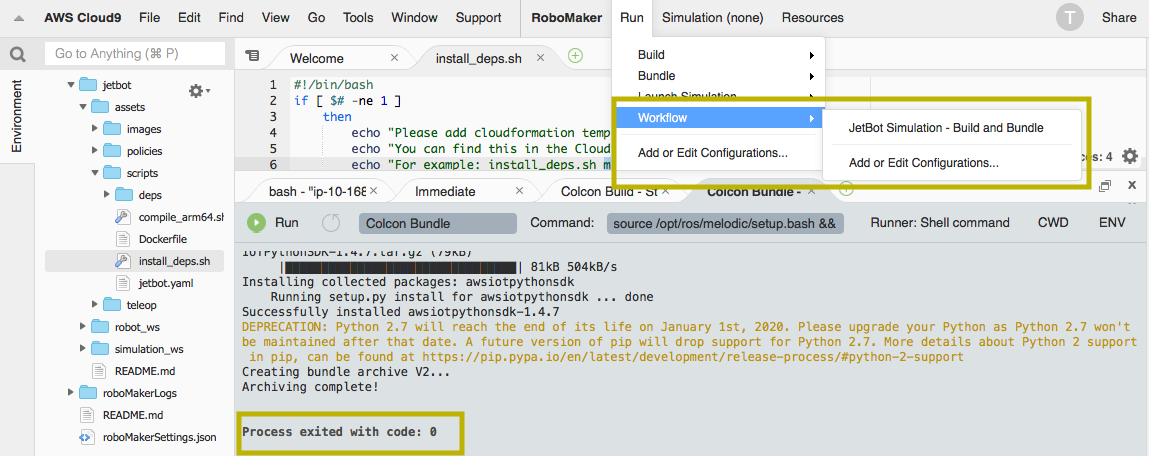Collapse the assets folder
Viewport: 1149px width, 456px height.
pyautogui.click(x=83, y=107)
